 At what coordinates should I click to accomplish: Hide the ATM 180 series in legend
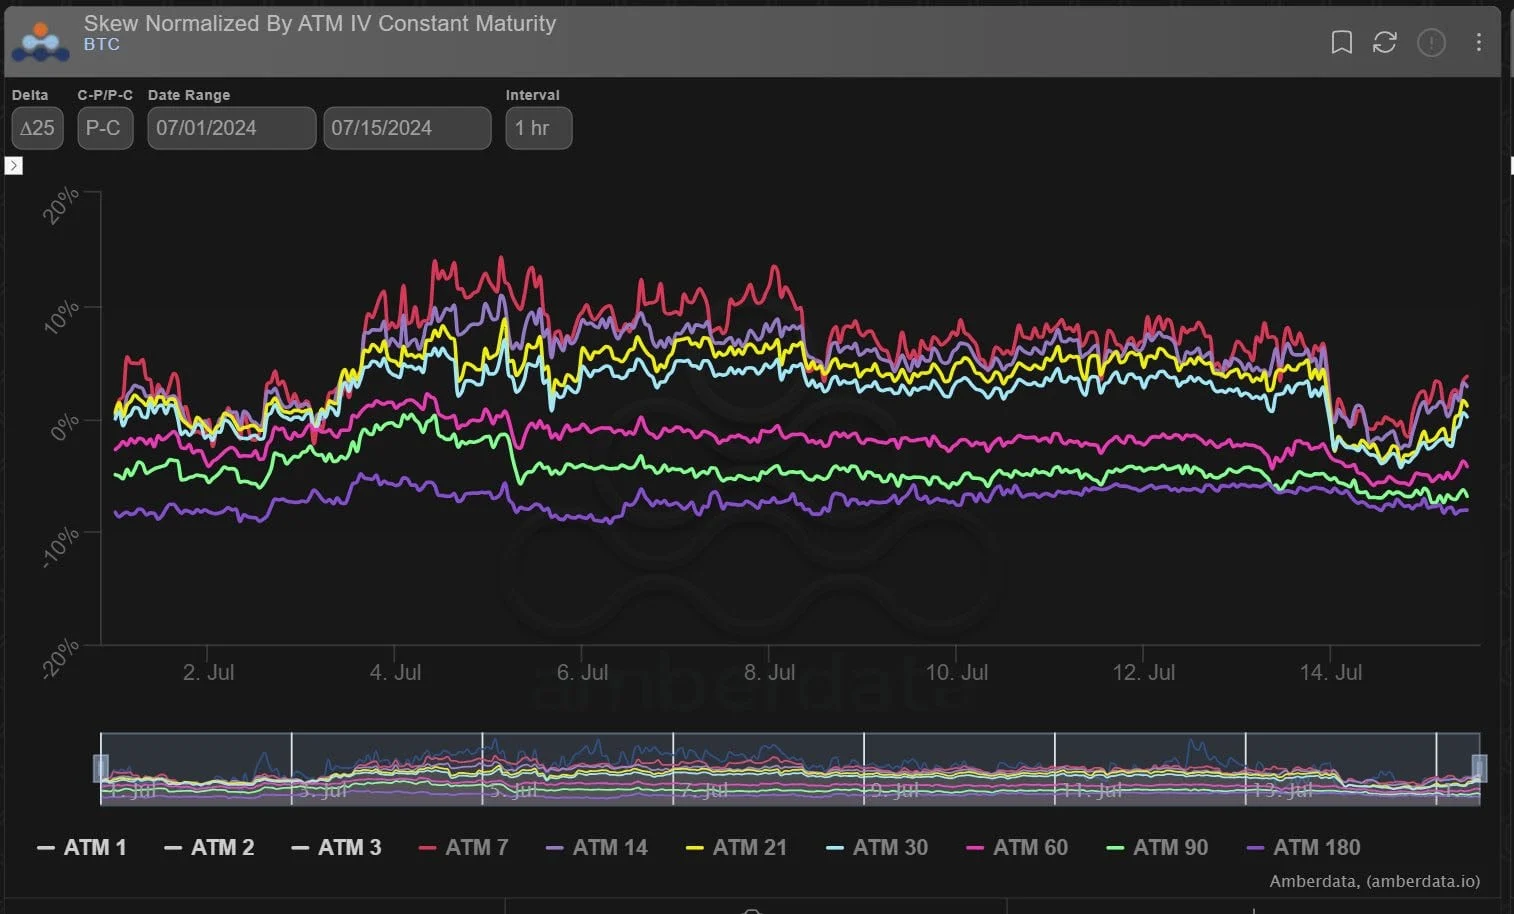point(1303,847)
